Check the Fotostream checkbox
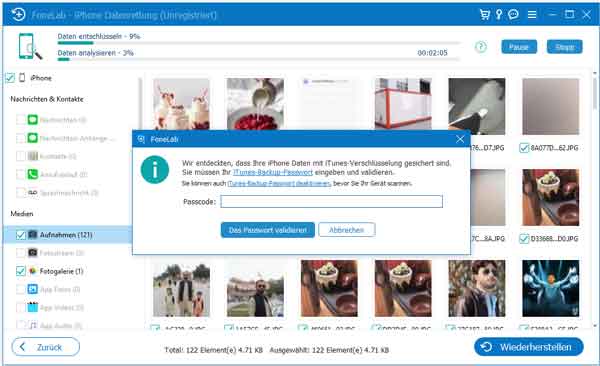The image size is (600, 366). (21, 253)
